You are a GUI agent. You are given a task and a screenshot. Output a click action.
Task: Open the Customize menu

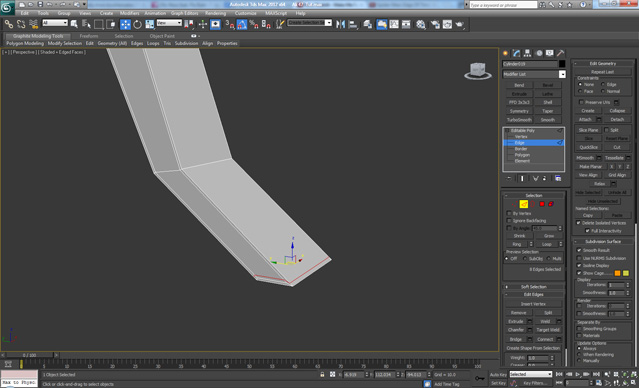tap(245, 13)
